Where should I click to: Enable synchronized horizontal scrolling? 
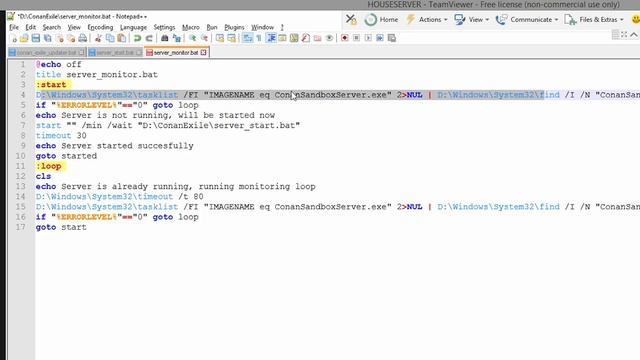click(231, 38)
